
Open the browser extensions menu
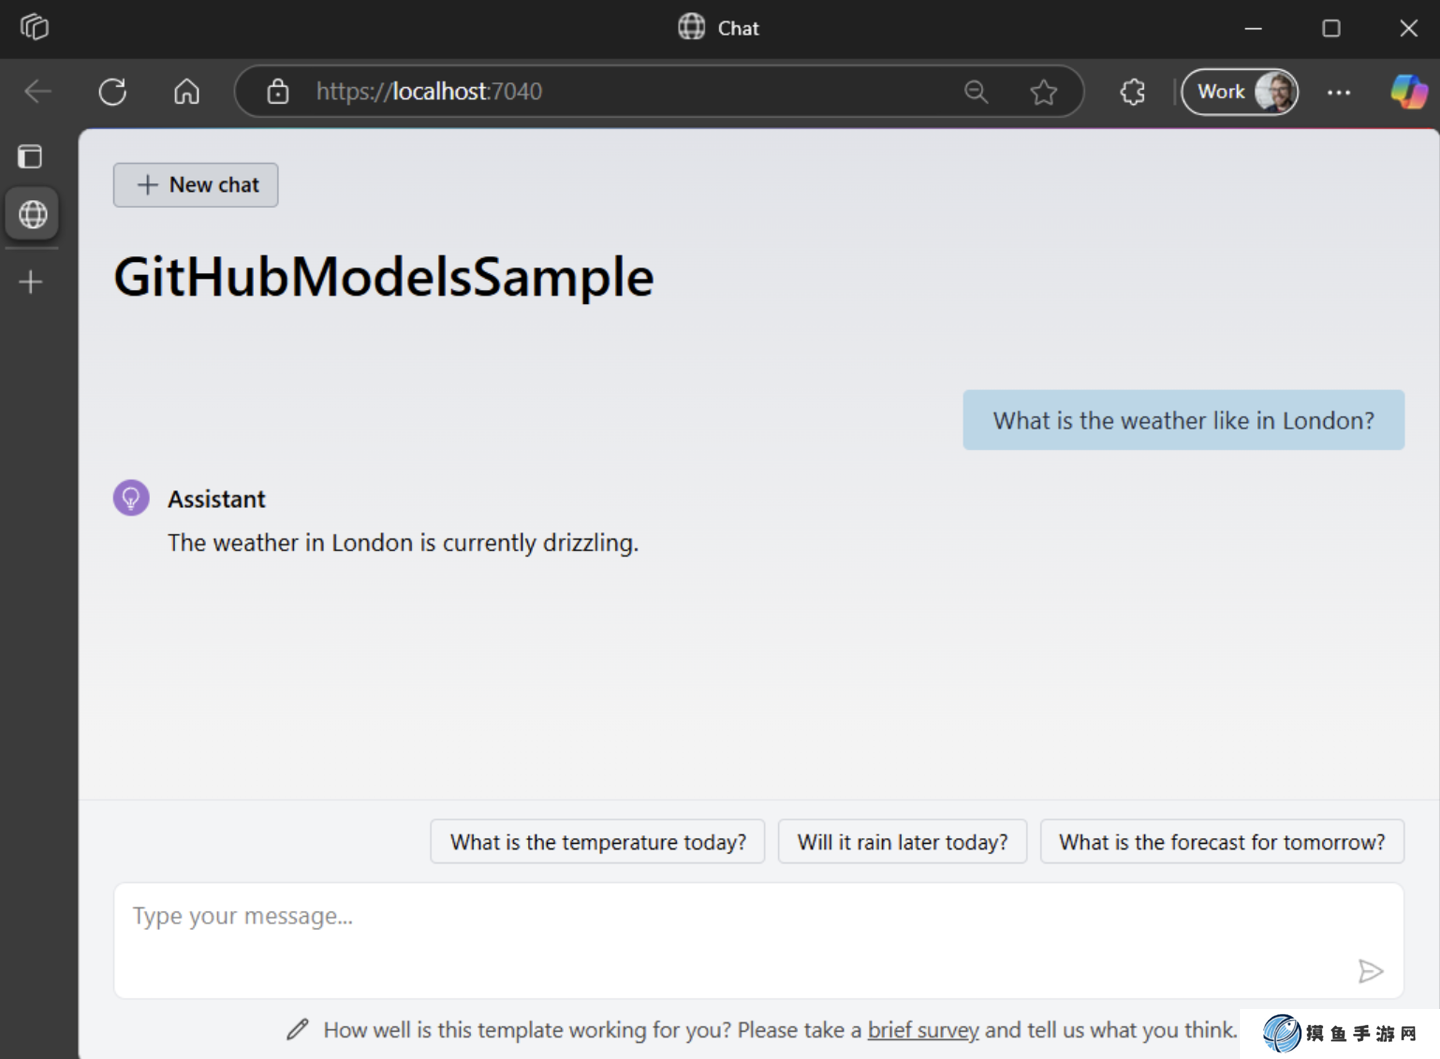tap(1133, 92)
